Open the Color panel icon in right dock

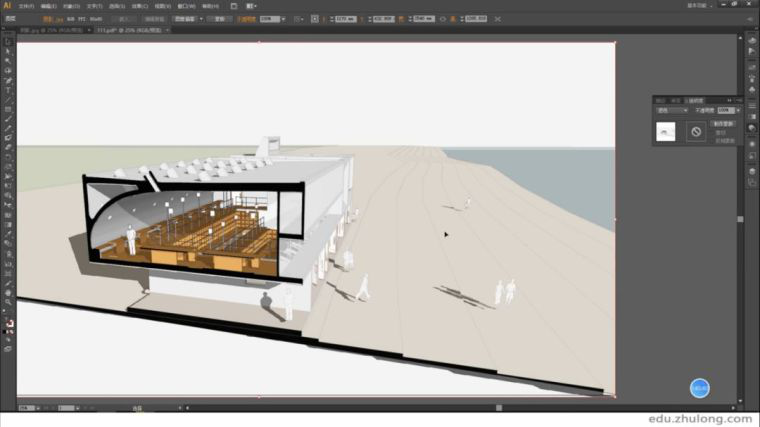(752, 41)
